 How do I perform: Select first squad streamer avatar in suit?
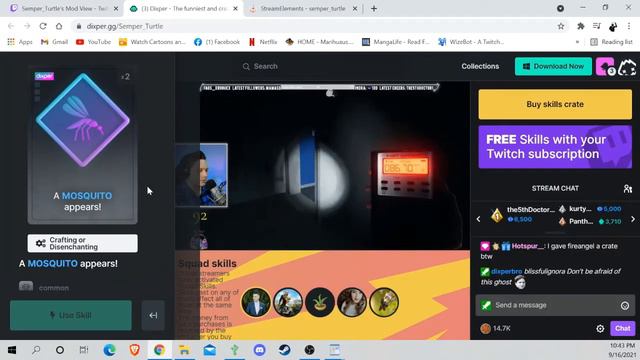point(256,302)
